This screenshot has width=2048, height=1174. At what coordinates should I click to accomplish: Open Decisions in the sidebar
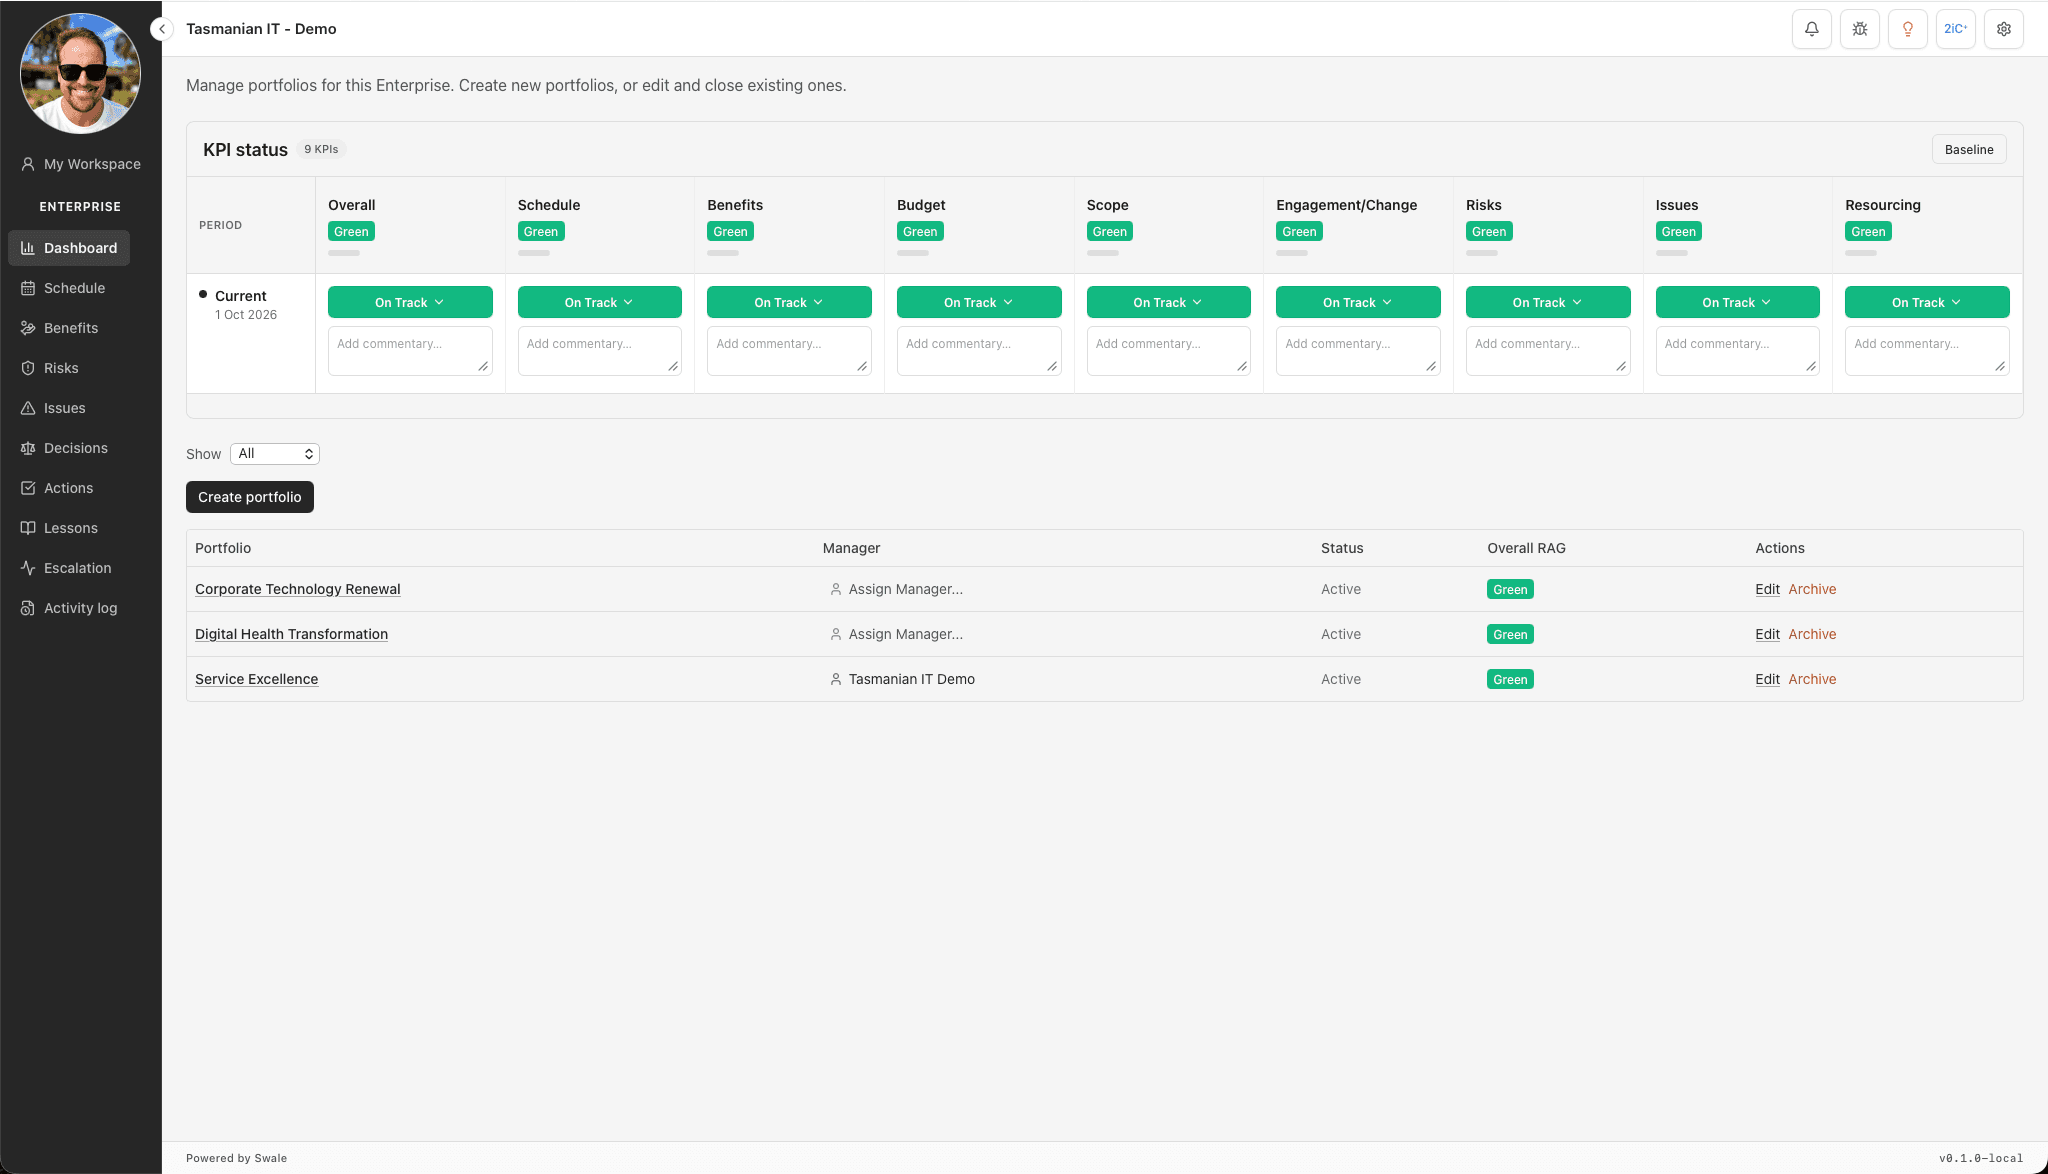(x=64, y=448)
